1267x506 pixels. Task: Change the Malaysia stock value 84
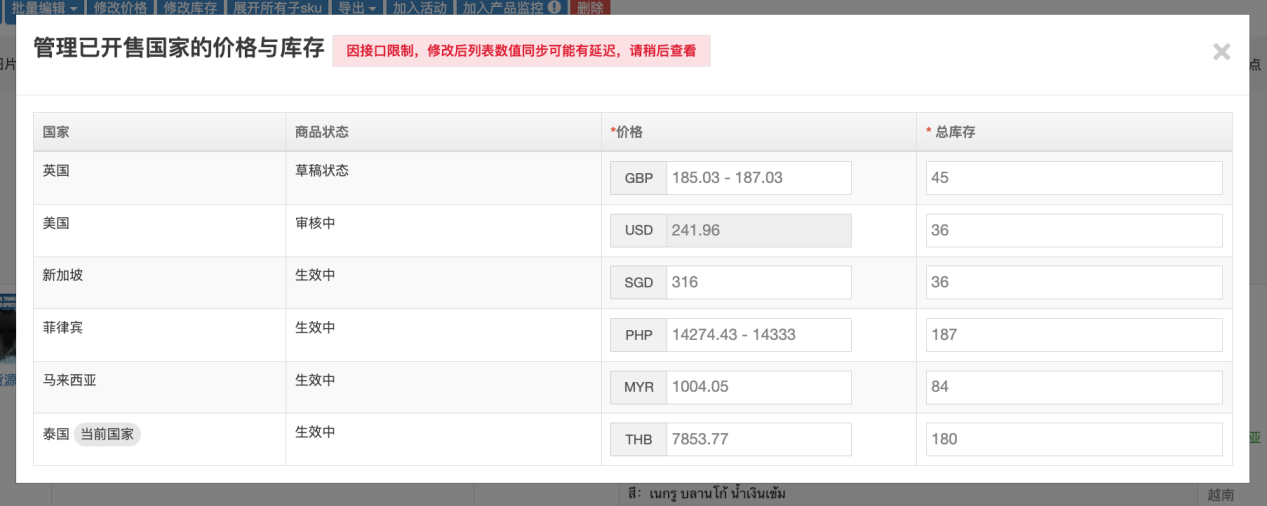tap(1073, 387)
